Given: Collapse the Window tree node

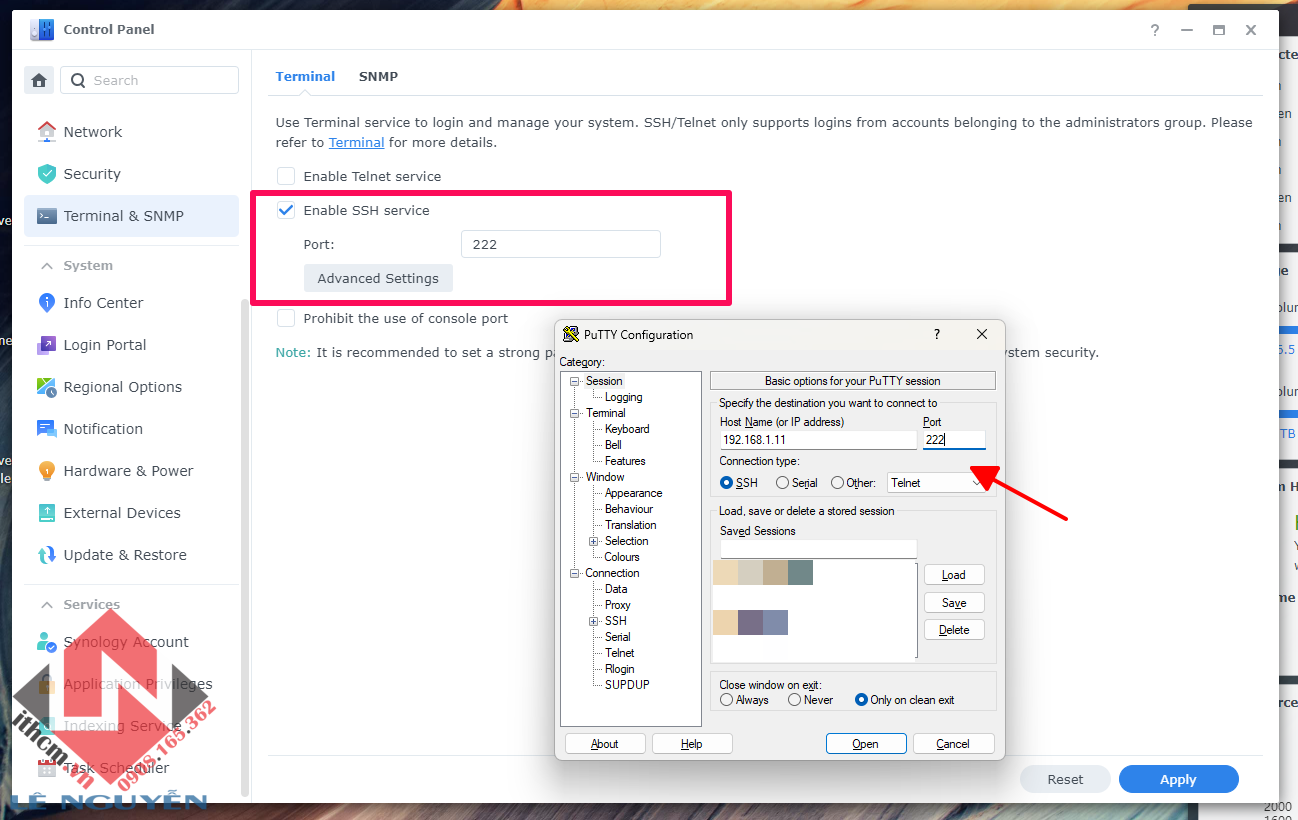Looking at the screenshot, I should pyautogui.click(x=575, y=477).
